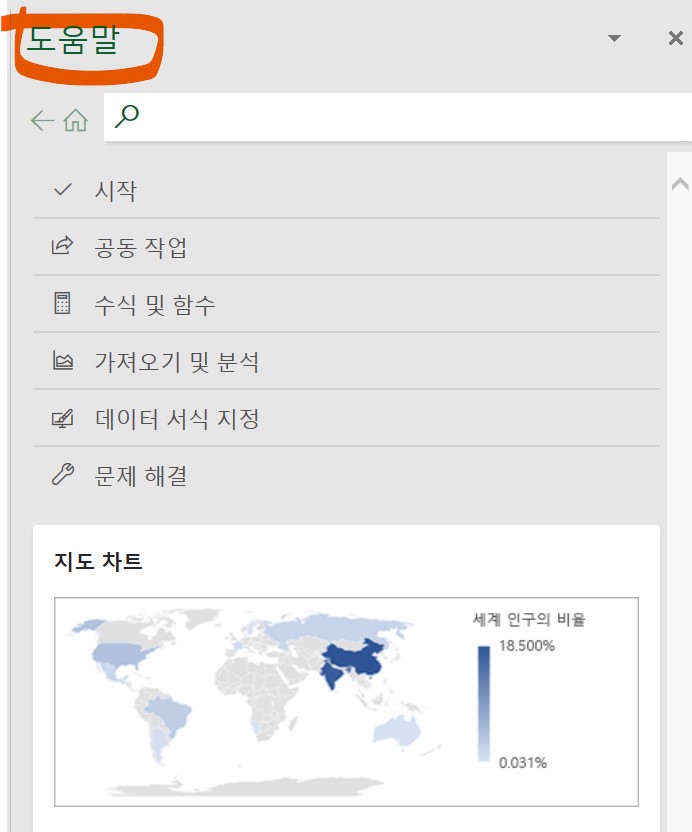The width and height of the screenshot is (692, 832).
Task: Click the share icon beside 공동 작업
Action: 63,246
